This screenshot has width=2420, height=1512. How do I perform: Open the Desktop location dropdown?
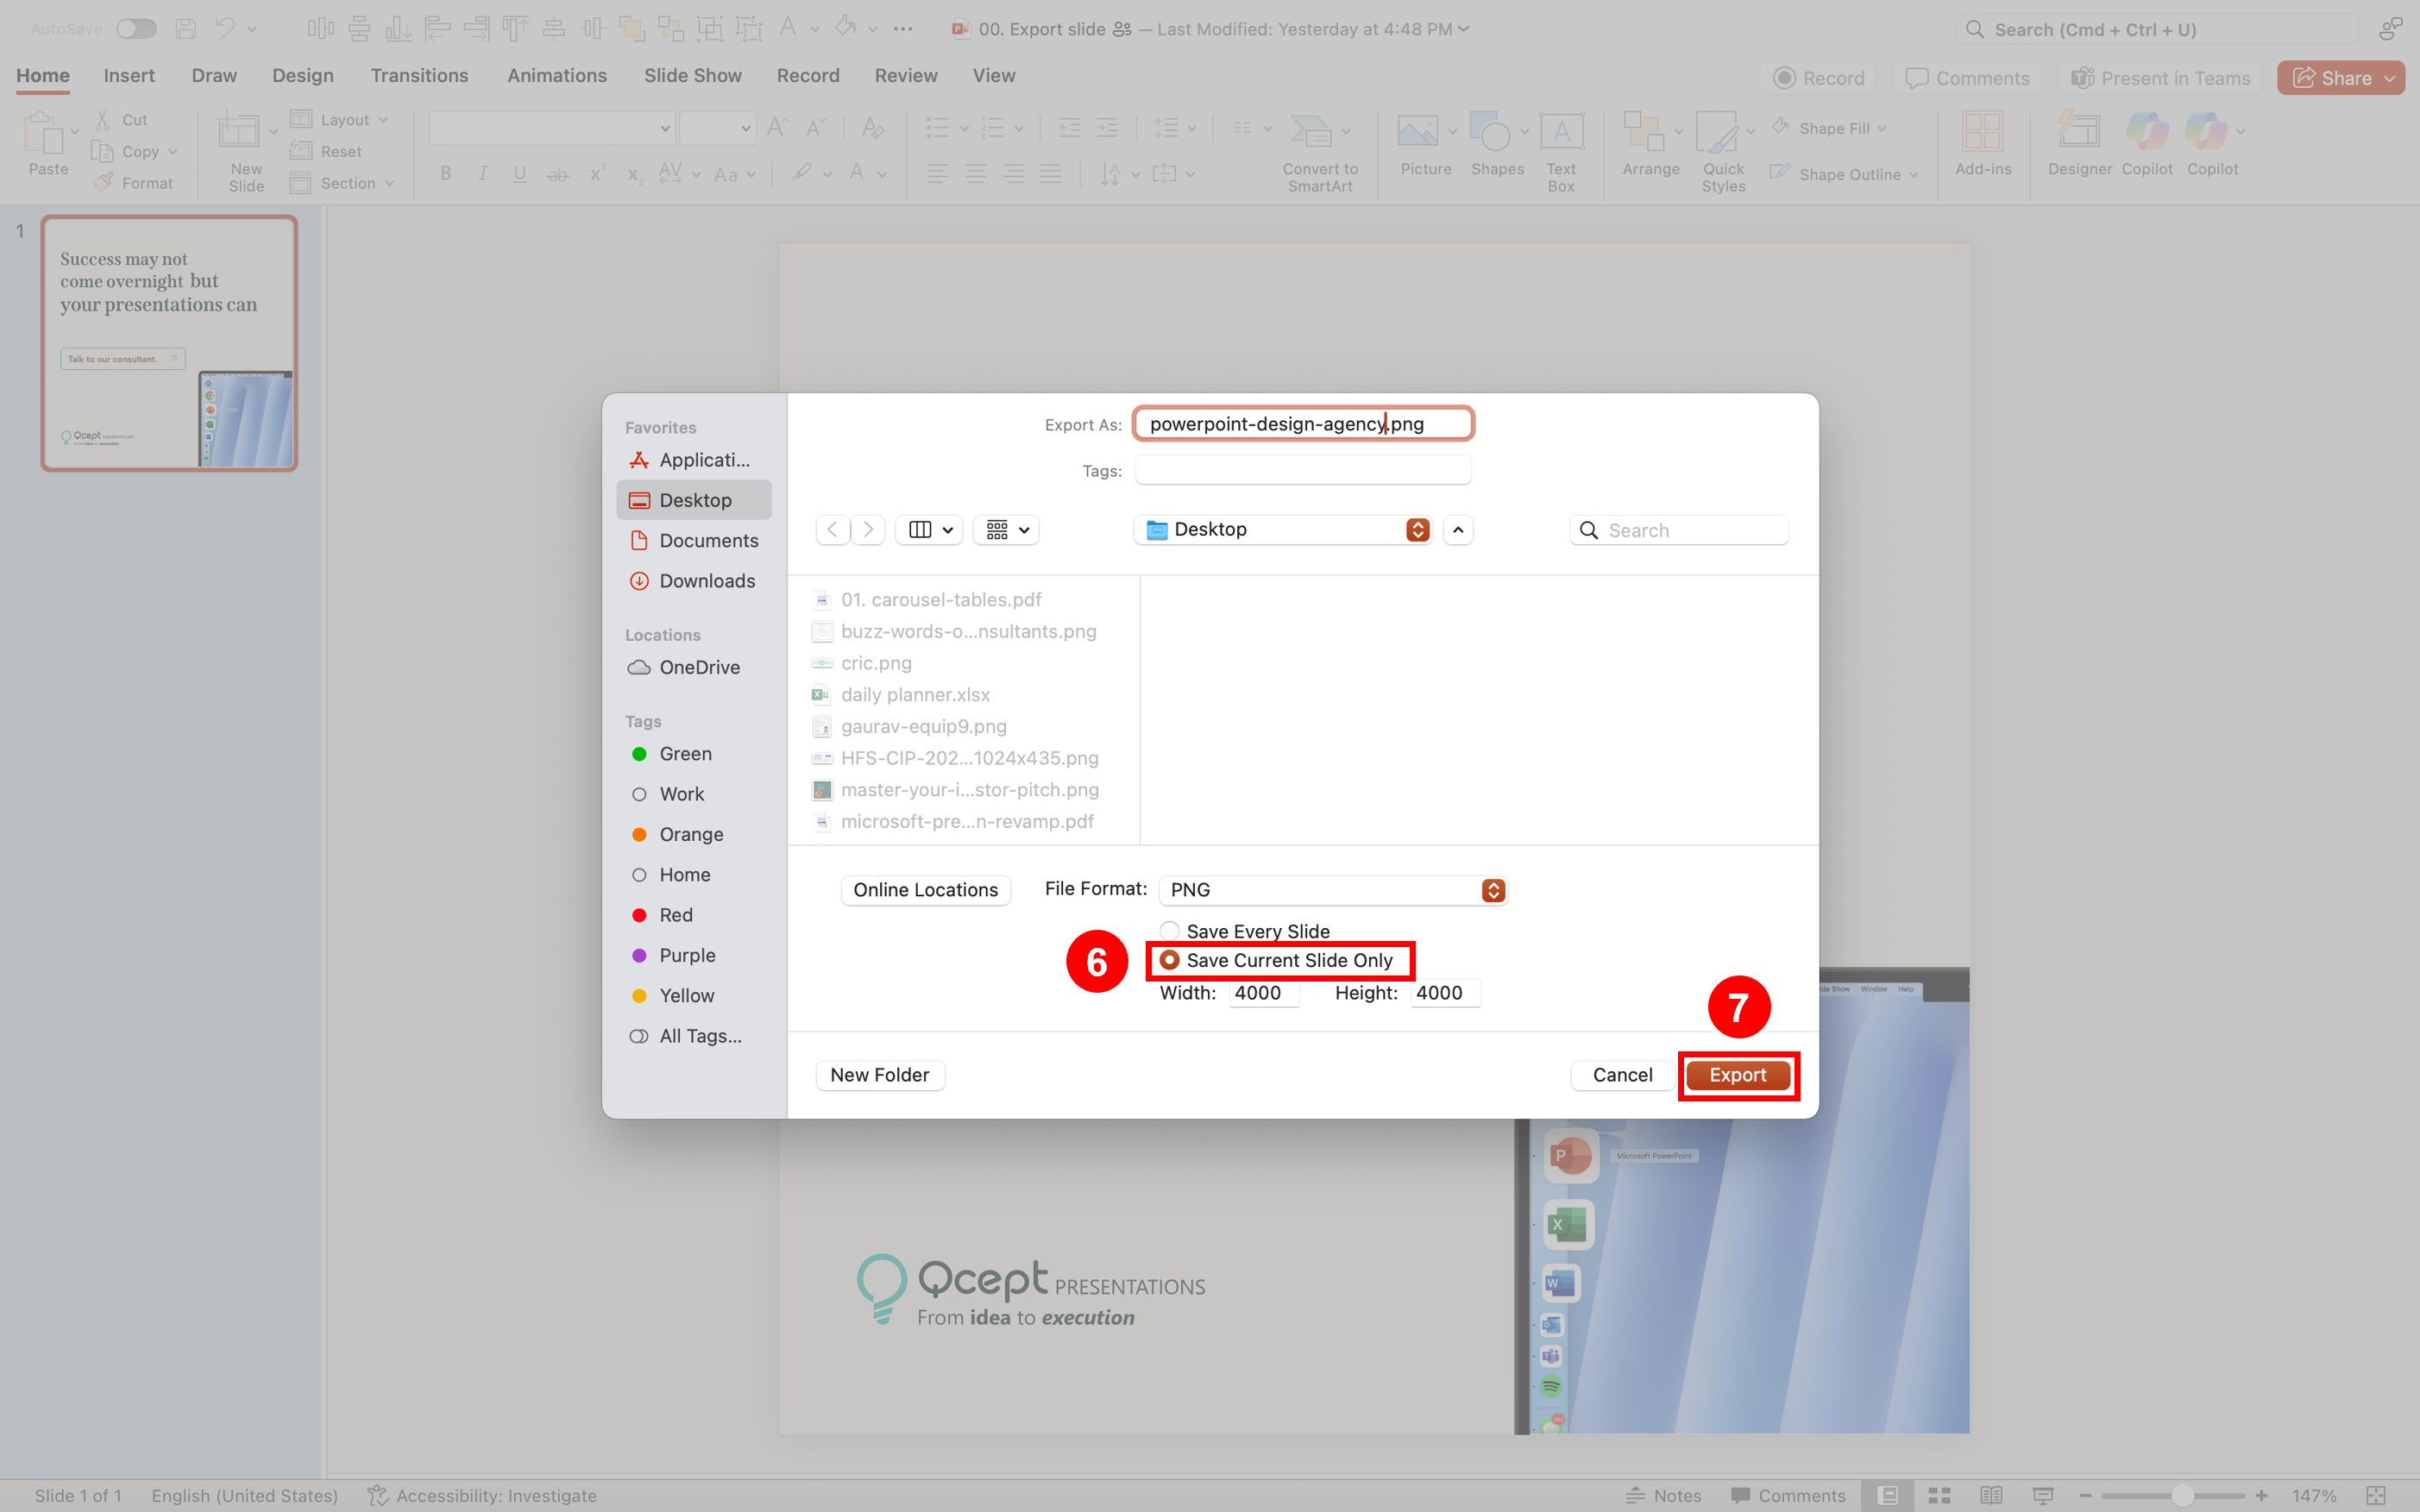point(1282,529)
